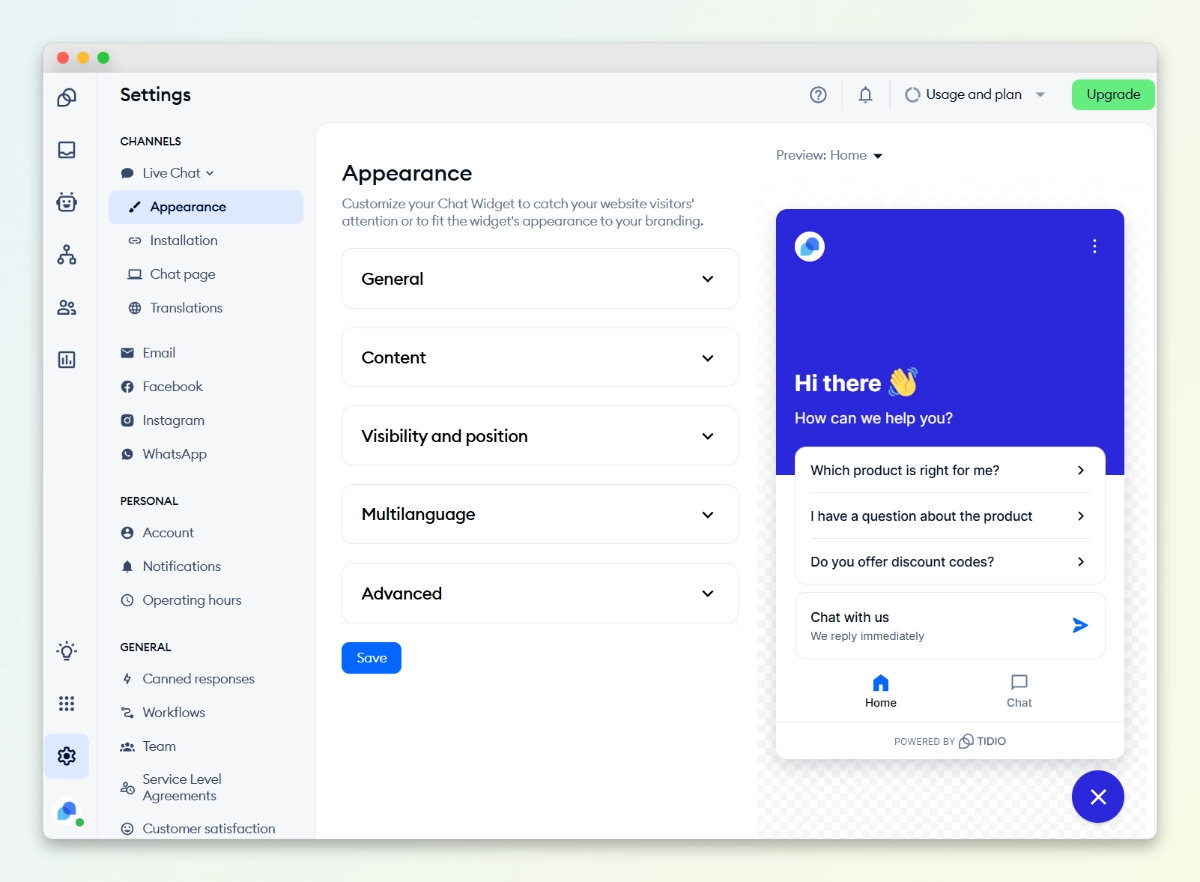Click the green Upgrade button
This screenshot has width=1200, height=882.
coord(1113,95)
